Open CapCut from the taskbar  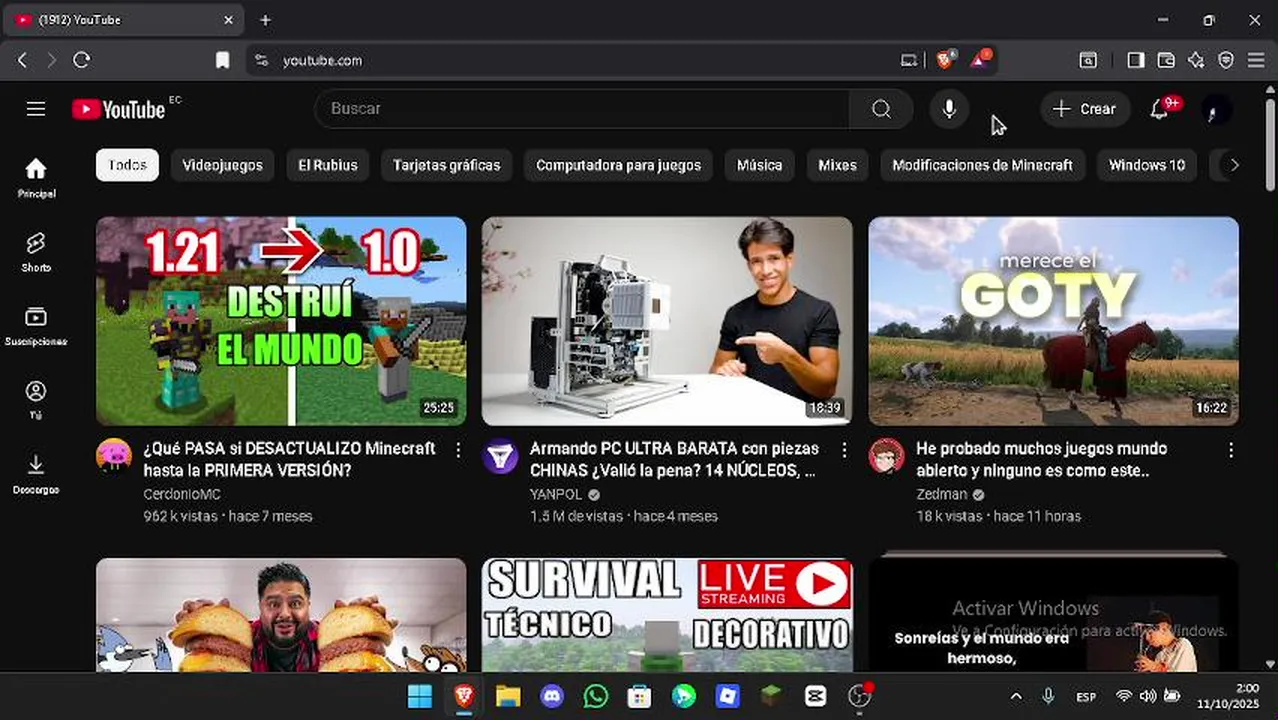click(815, 696)
